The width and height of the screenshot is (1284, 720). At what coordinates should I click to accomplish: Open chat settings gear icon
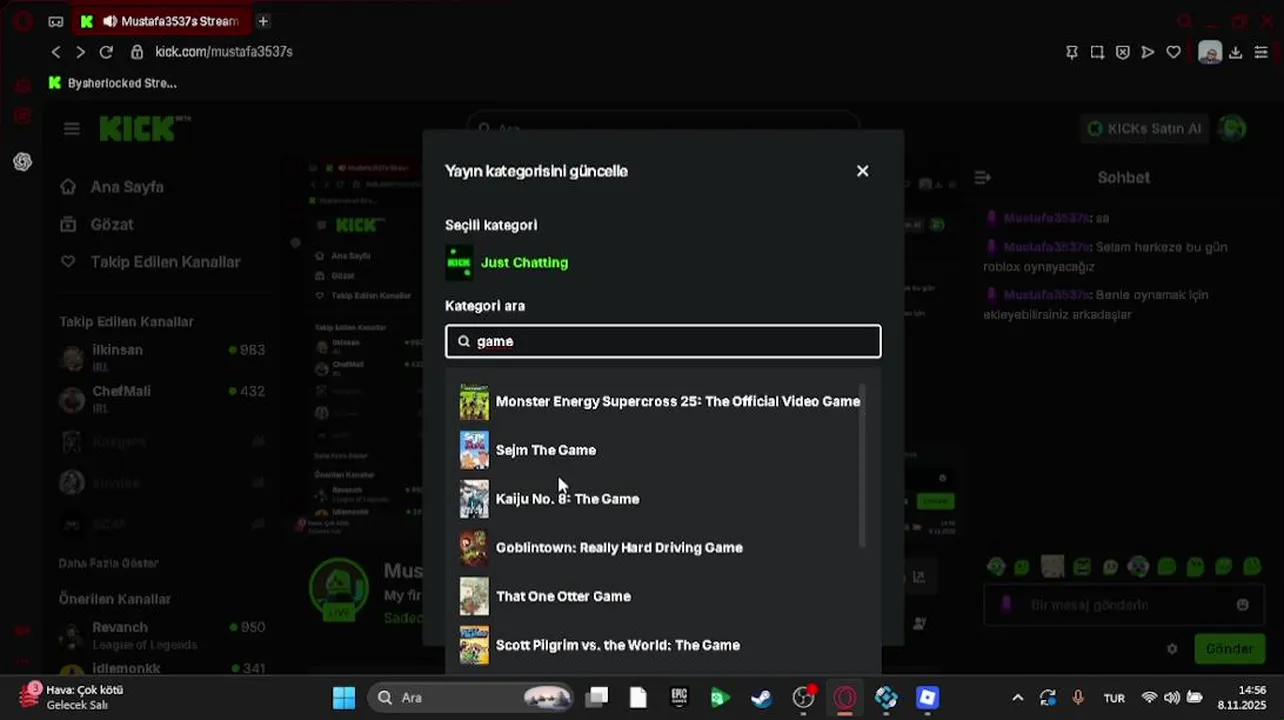pos(1172,649)
